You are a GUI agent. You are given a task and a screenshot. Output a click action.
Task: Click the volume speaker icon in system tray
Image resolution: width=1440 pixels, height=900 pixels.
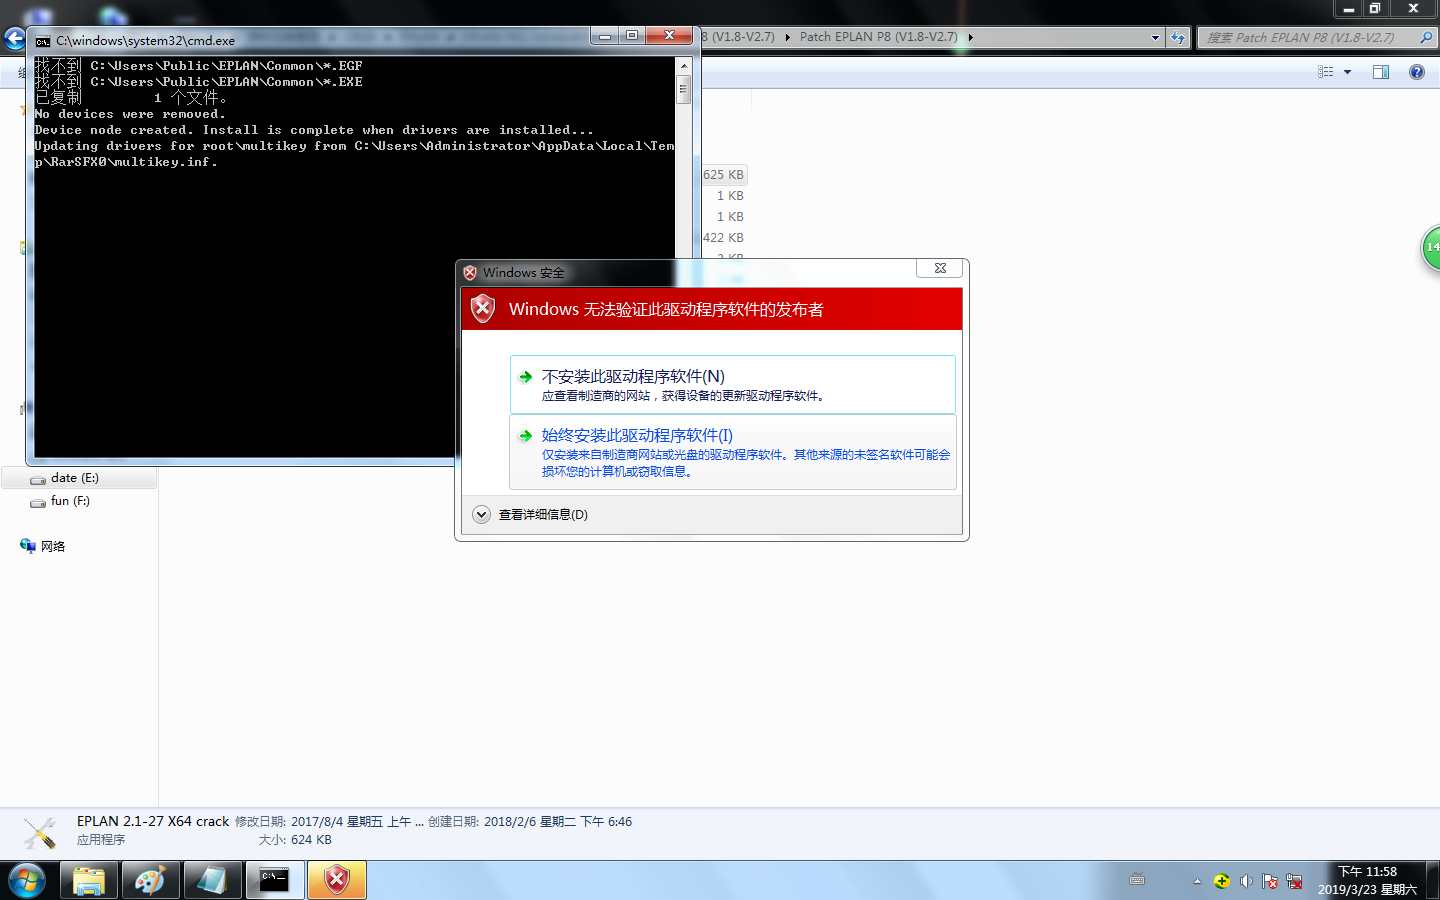pos(1246,881)
